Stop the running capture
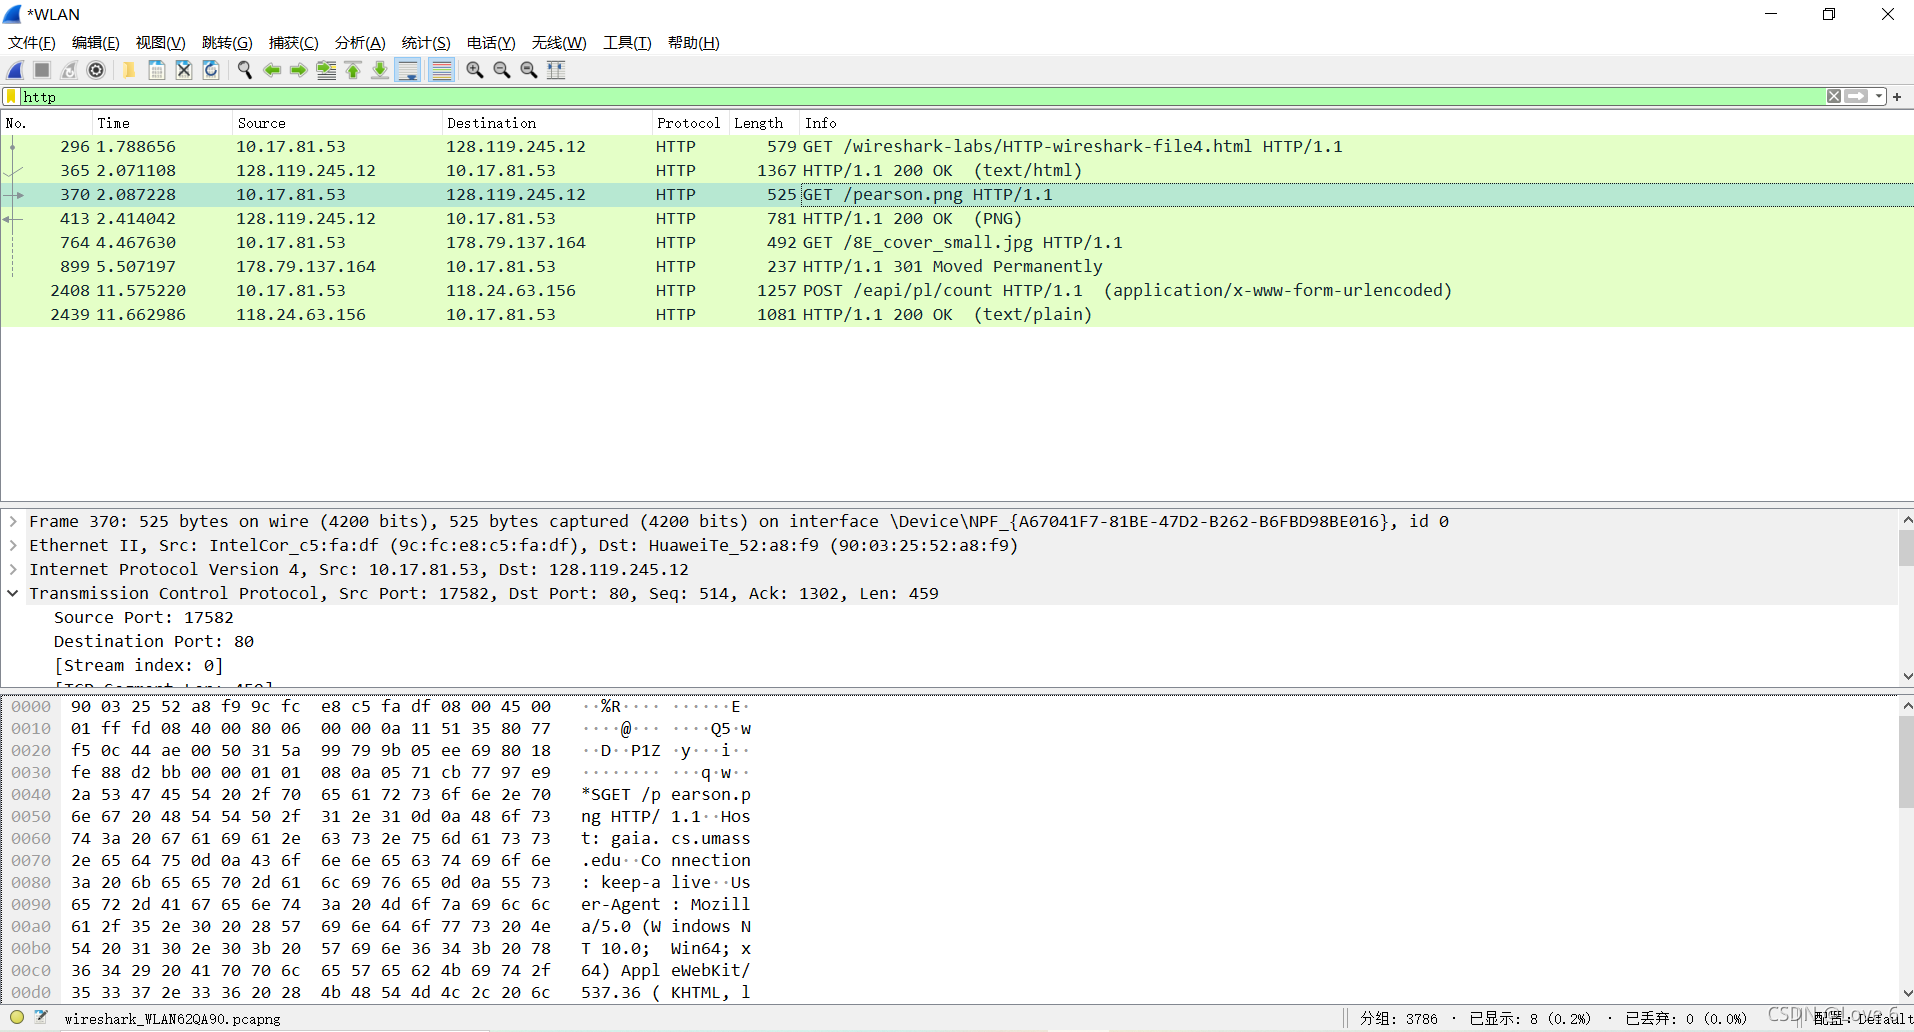Image resolution: width=1914 pixels, height=1032 pixels. (x=42, y=70)
